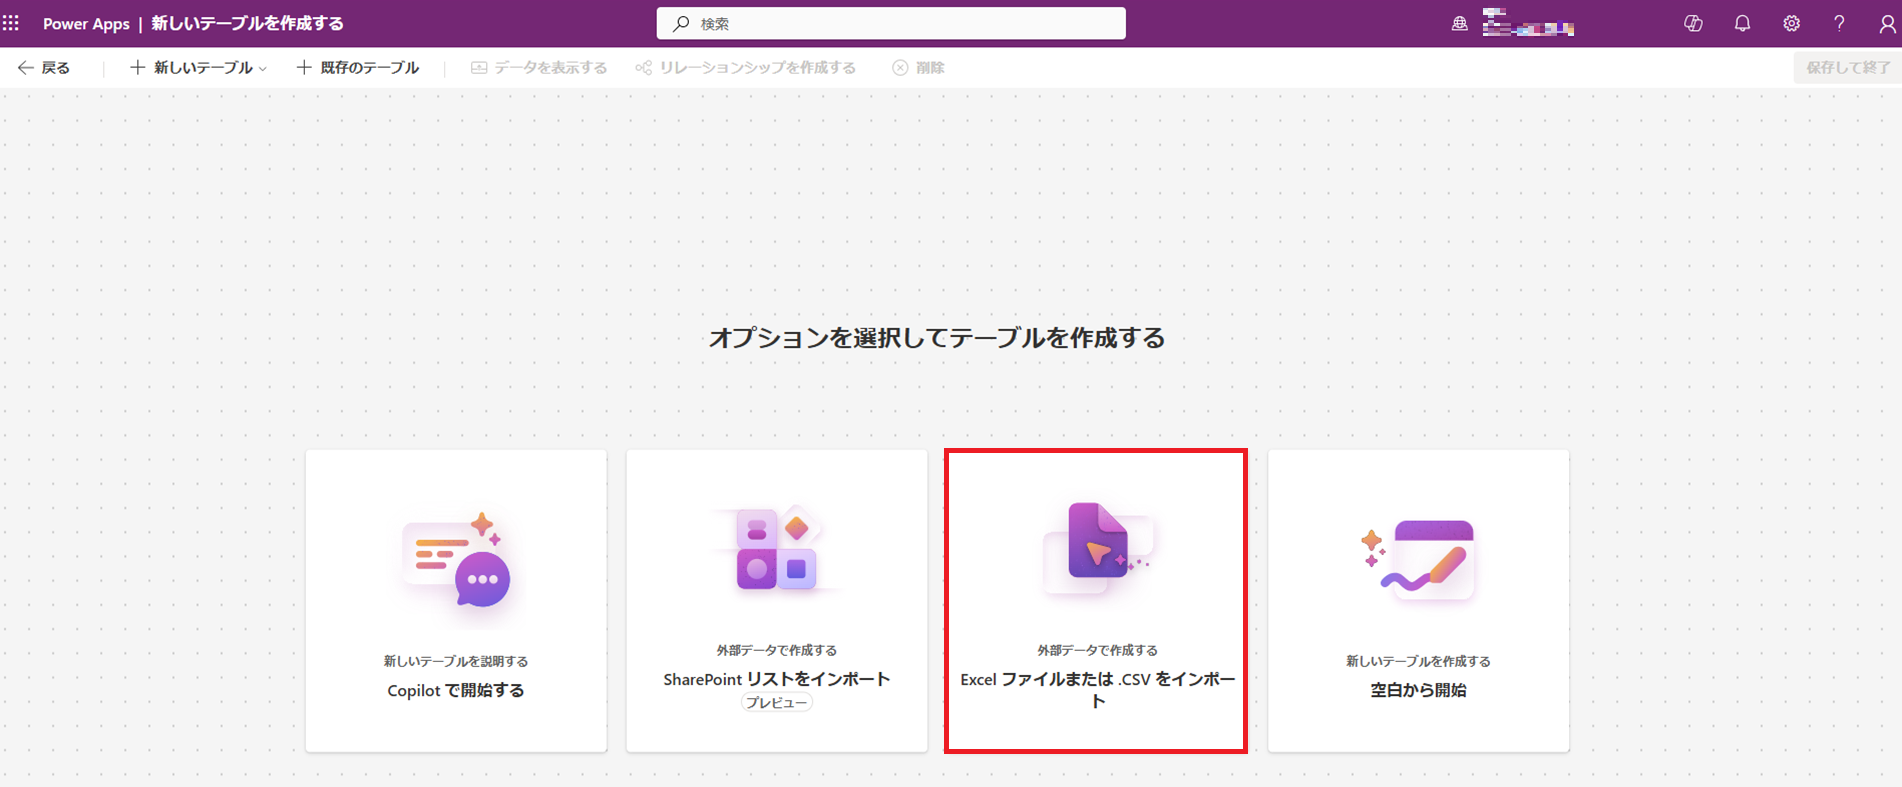Click the Power Apps title link
1902x787 pixels.
tap(86, 24)
